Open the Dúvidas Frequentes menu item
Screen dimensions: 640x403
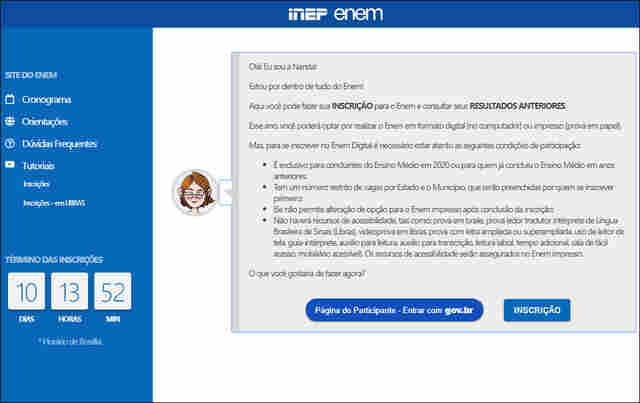[59, 144]
